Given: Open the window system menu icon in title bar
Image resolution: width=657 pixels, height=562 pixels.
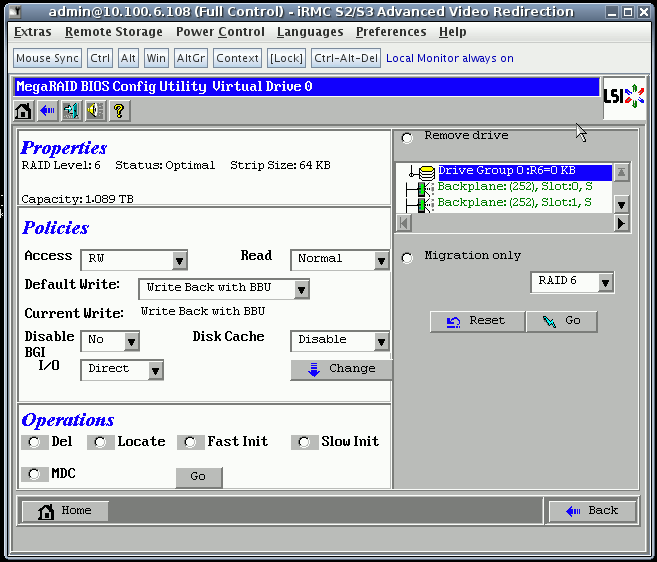Looking at the screenshot, I should [x=15, y=11].
